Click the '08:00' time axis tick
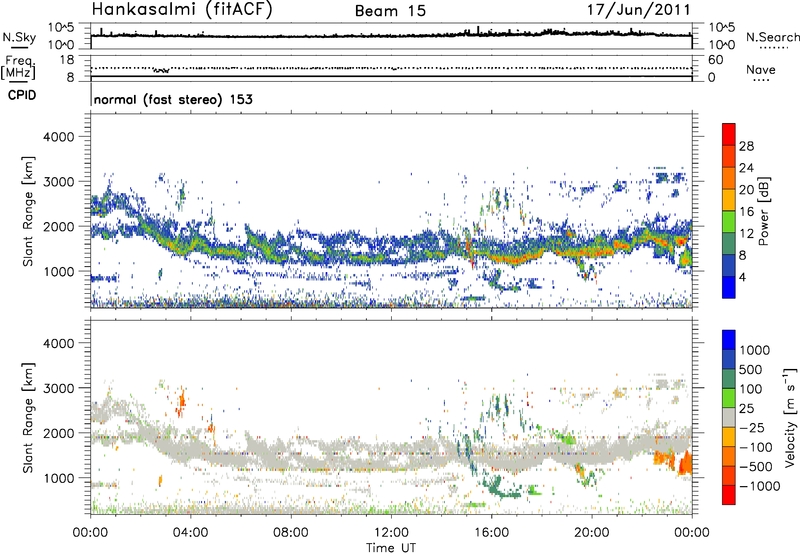Image resolution: width=800 pixels, height=554 pixels. (291, 533)
